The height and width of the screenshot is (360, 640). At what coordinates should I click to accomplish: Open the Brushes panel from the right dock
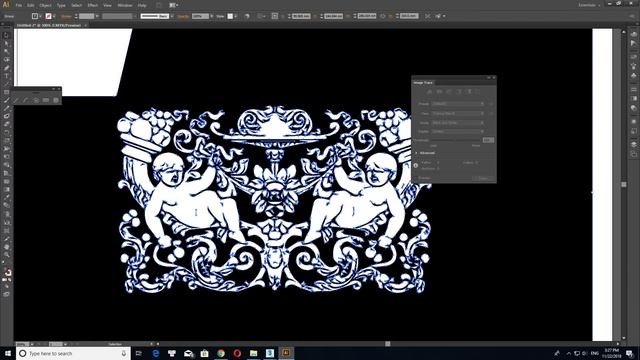click(633, 66)
